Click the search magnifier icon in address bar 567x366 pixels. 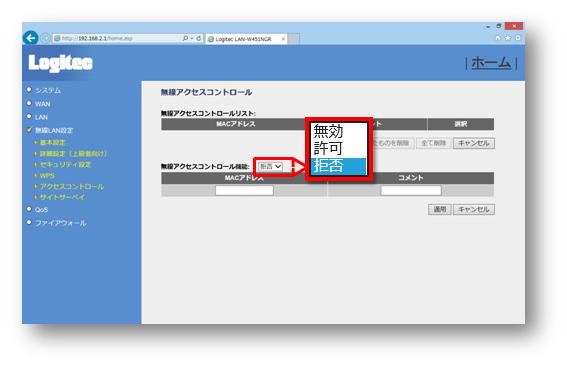pyautogui.click(x=186, y=38)
